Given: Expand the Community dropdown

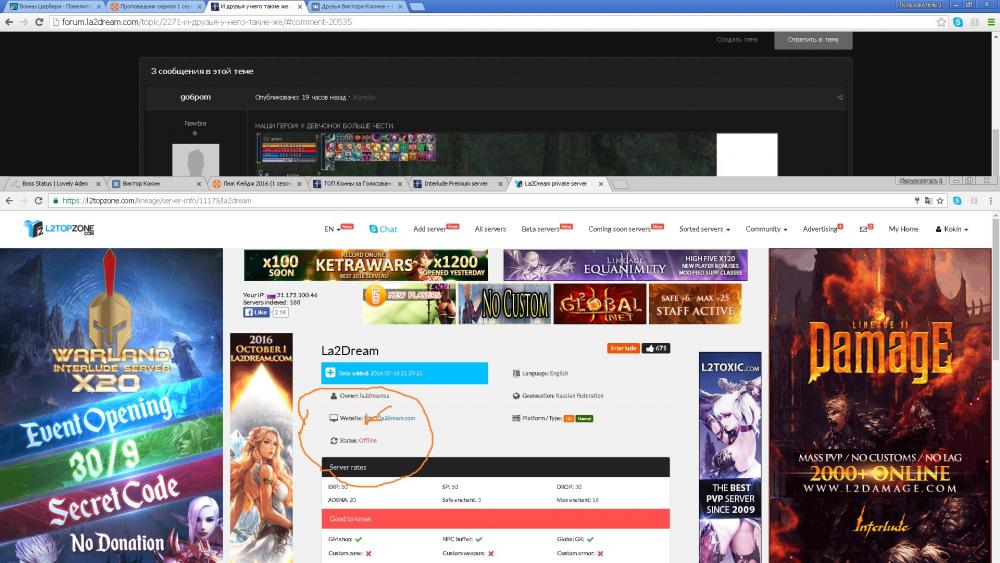Looking at the screenshot, I should click(766, 229).
